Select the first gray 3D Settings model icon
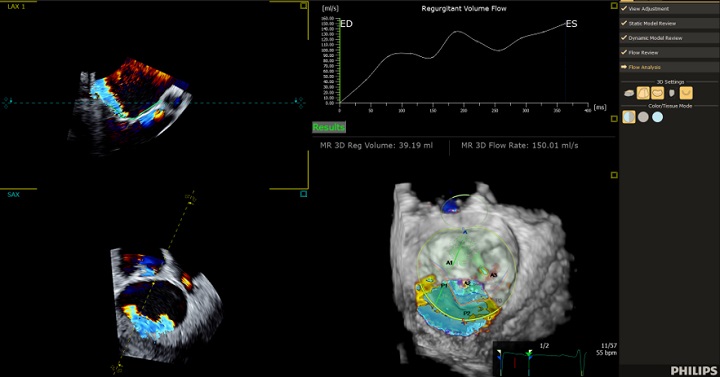Viewport: 720px width, 377px height. (x=629, y=93)
